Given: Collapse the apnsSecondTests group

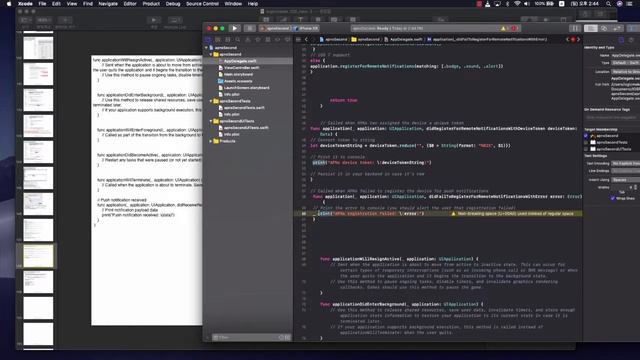Looking at the screenshot, I should (211, 101).
